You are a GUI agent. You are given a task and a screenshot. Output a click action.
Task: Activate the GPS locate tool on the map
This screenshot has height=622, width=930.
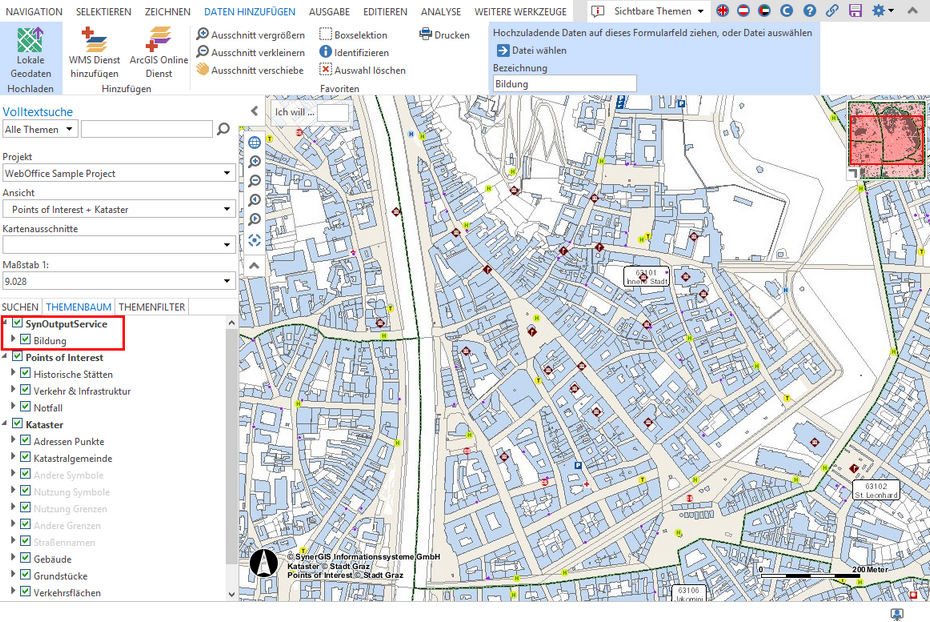pyautogui.click(x=254, y=240)
